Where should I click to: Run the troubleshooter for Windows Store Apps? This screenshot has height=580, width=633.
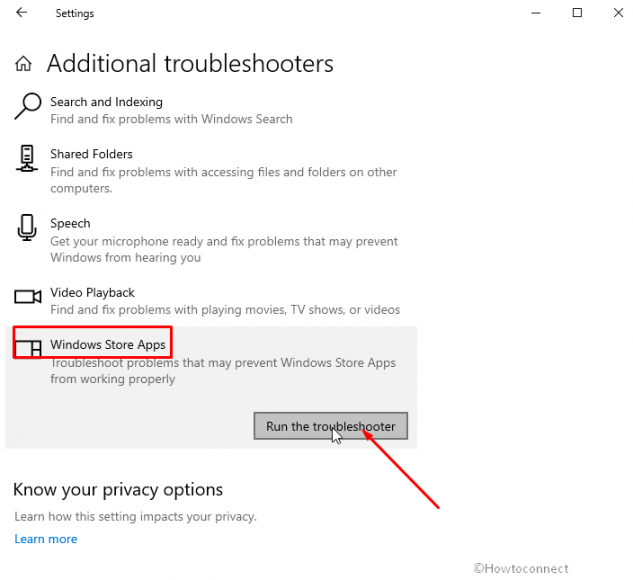pos(331,426)
